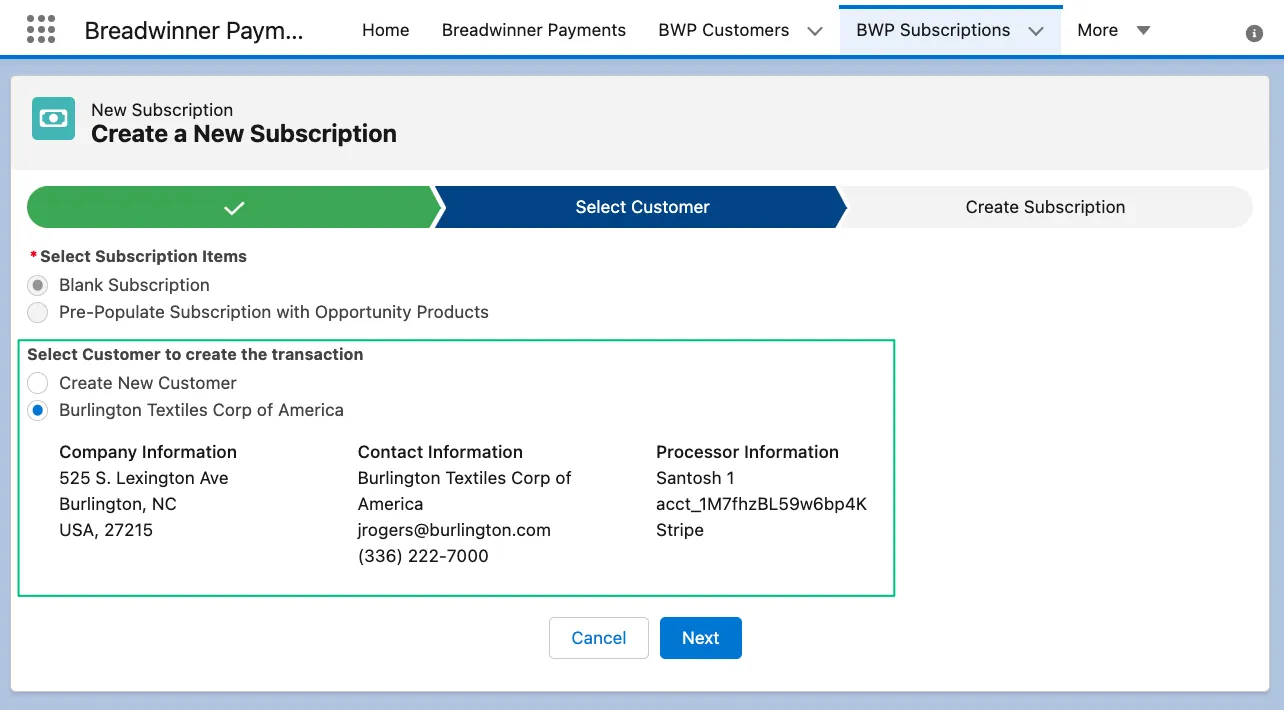Choose the Create New Customer option

[38, 383]
